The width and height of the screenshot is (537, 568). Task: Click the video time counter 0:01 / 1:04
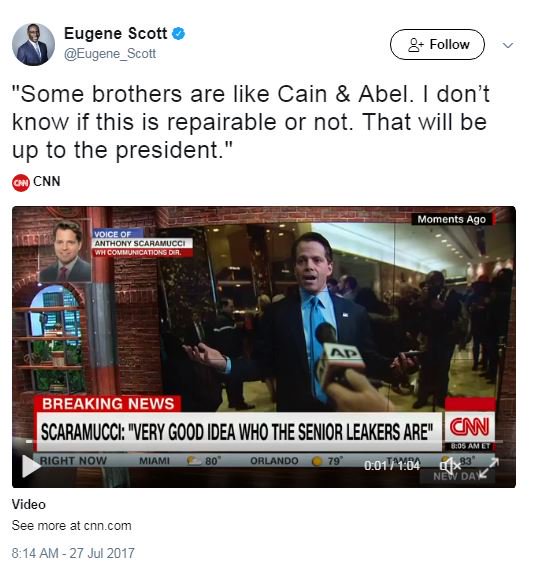391,465
